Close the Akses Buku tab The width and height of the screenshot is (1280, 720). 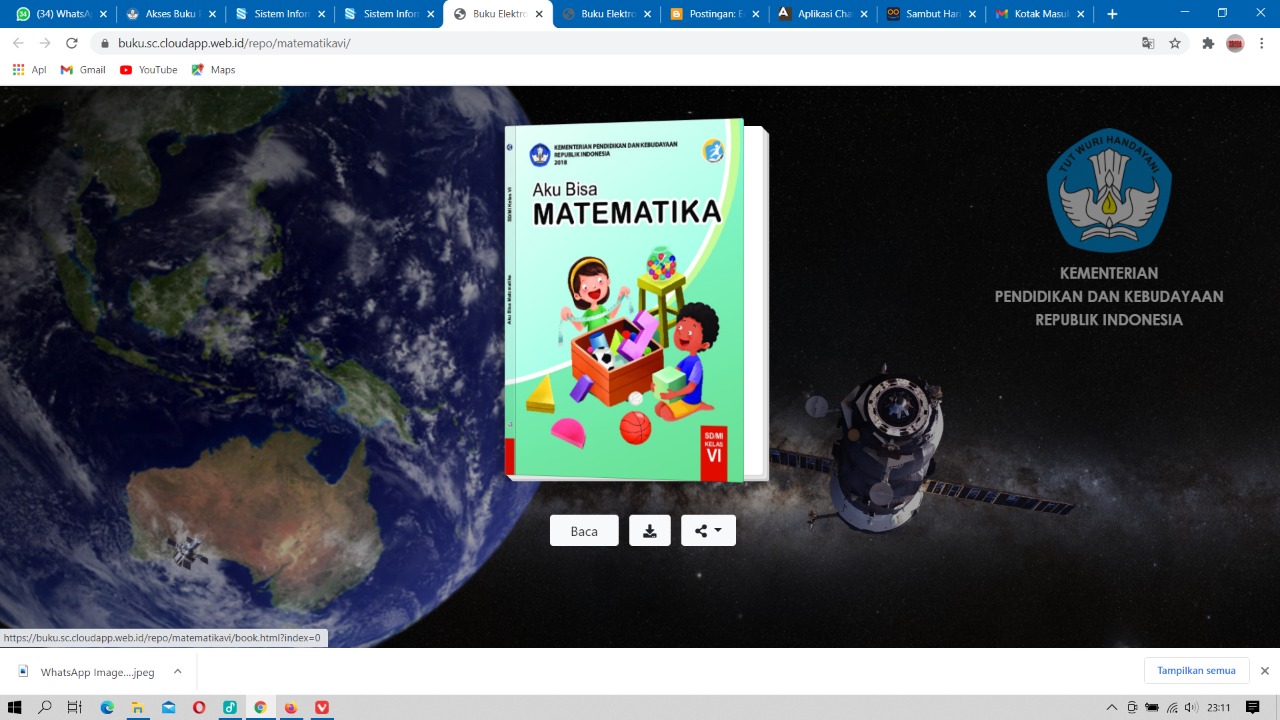click(213, 14)
